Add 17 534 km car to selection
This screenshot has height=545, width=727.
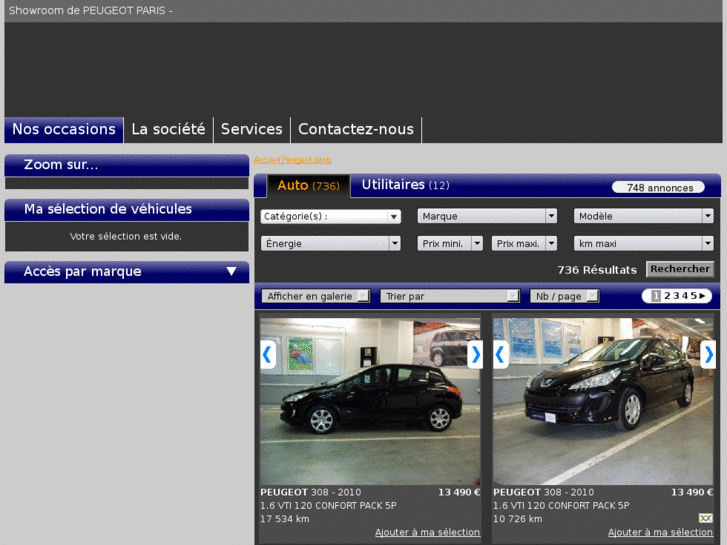pyautogui.click(x=427, y=532)
